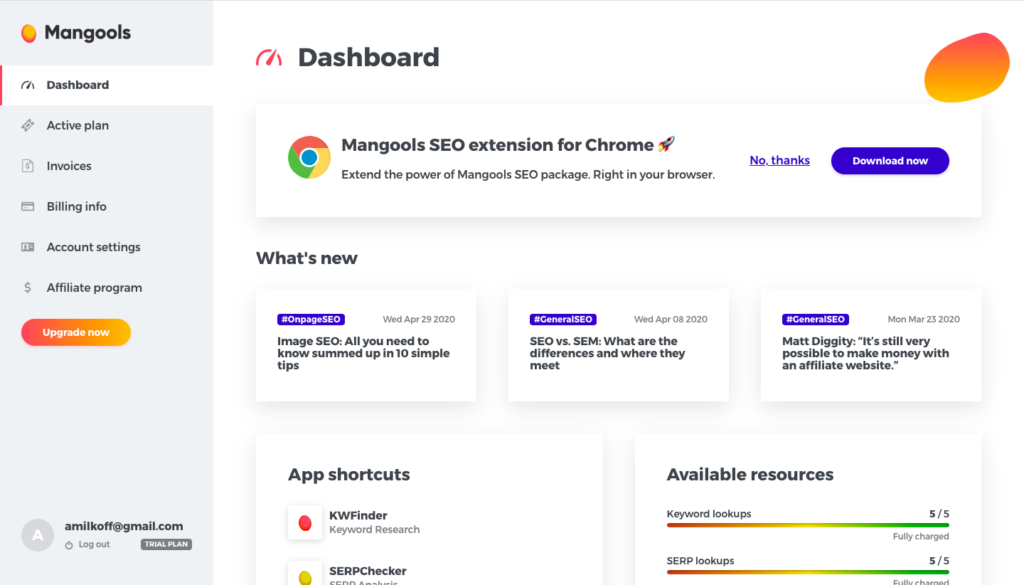
Task: Dismiss the extension banner with No, thanks
Action: [x=779, y=160]
